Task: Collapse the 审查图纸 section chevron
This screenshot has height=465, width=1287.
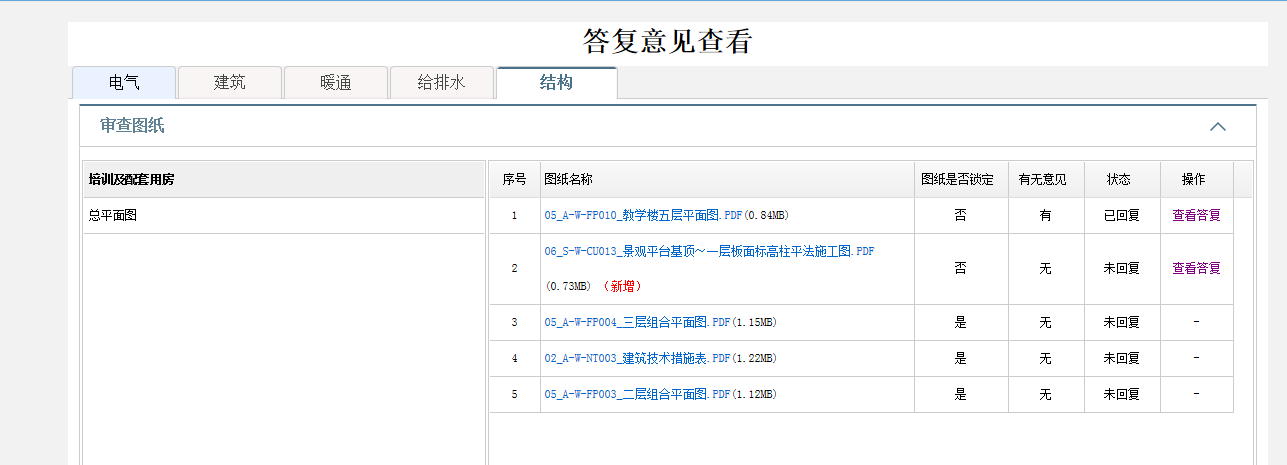Action: pyautogui.click(x=1217, y=127)
